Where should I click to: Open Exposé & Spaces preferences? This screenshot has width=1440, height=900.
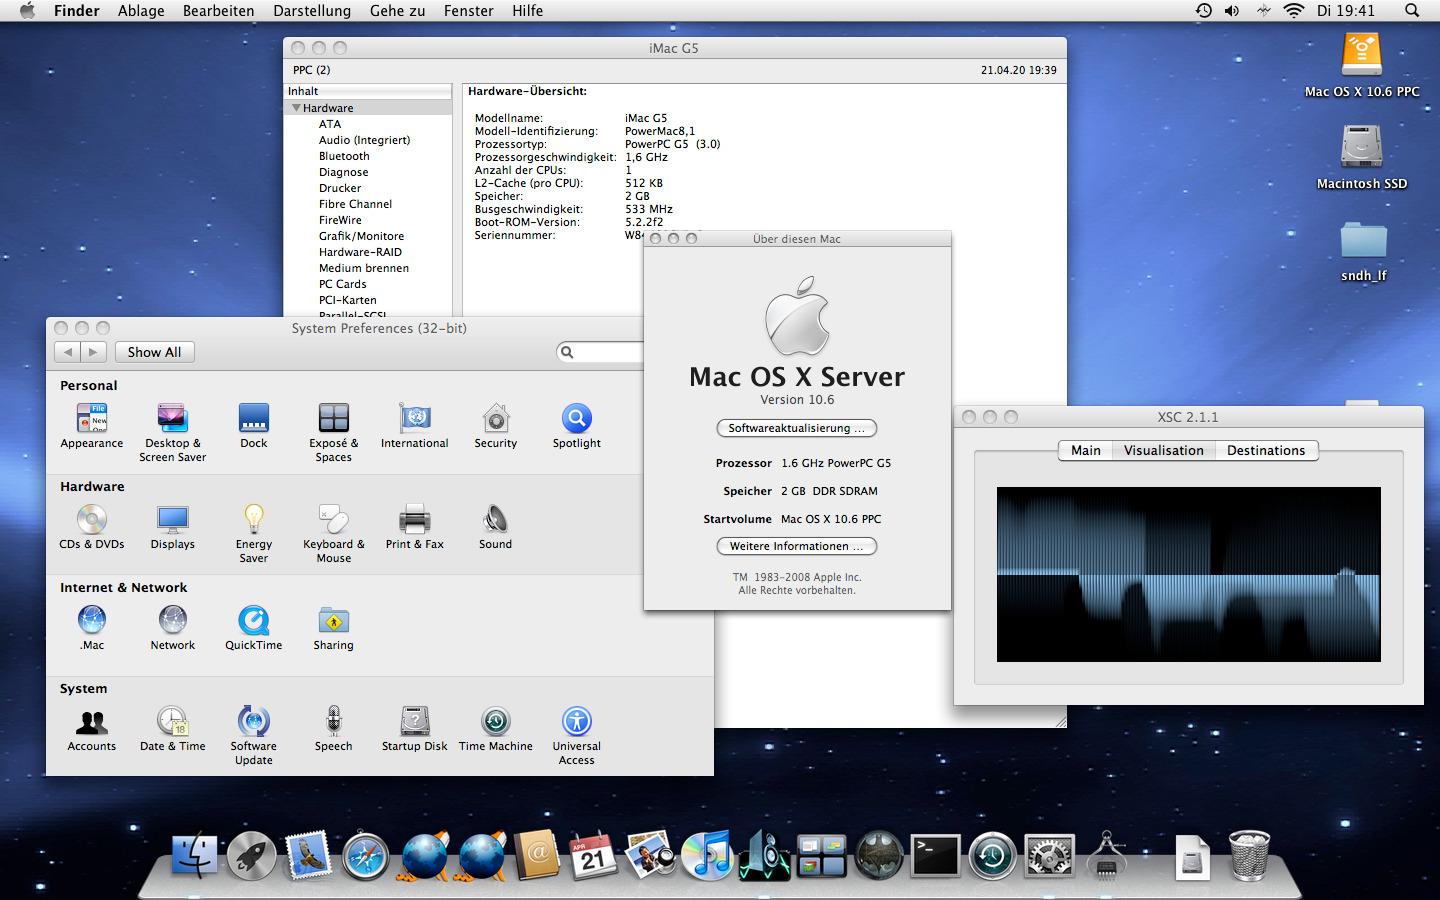(333, 419)
